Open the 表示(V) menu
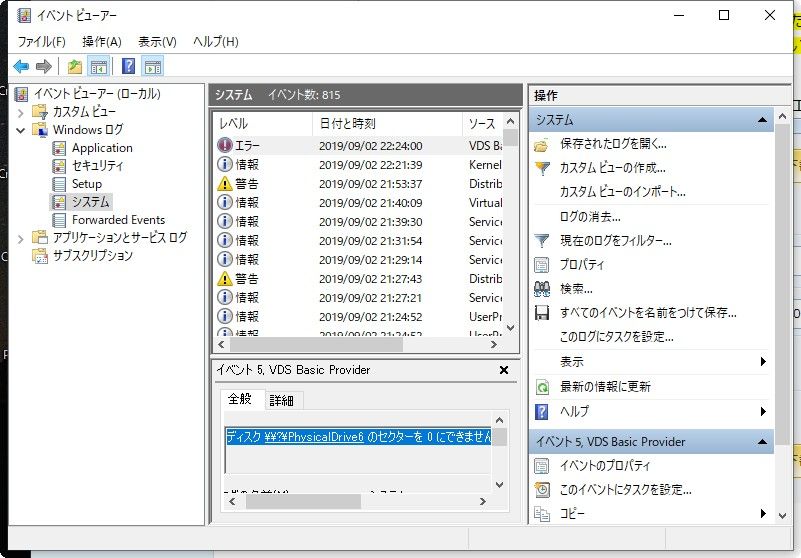The height and width of the screenshot is (558, 801). 157,41
